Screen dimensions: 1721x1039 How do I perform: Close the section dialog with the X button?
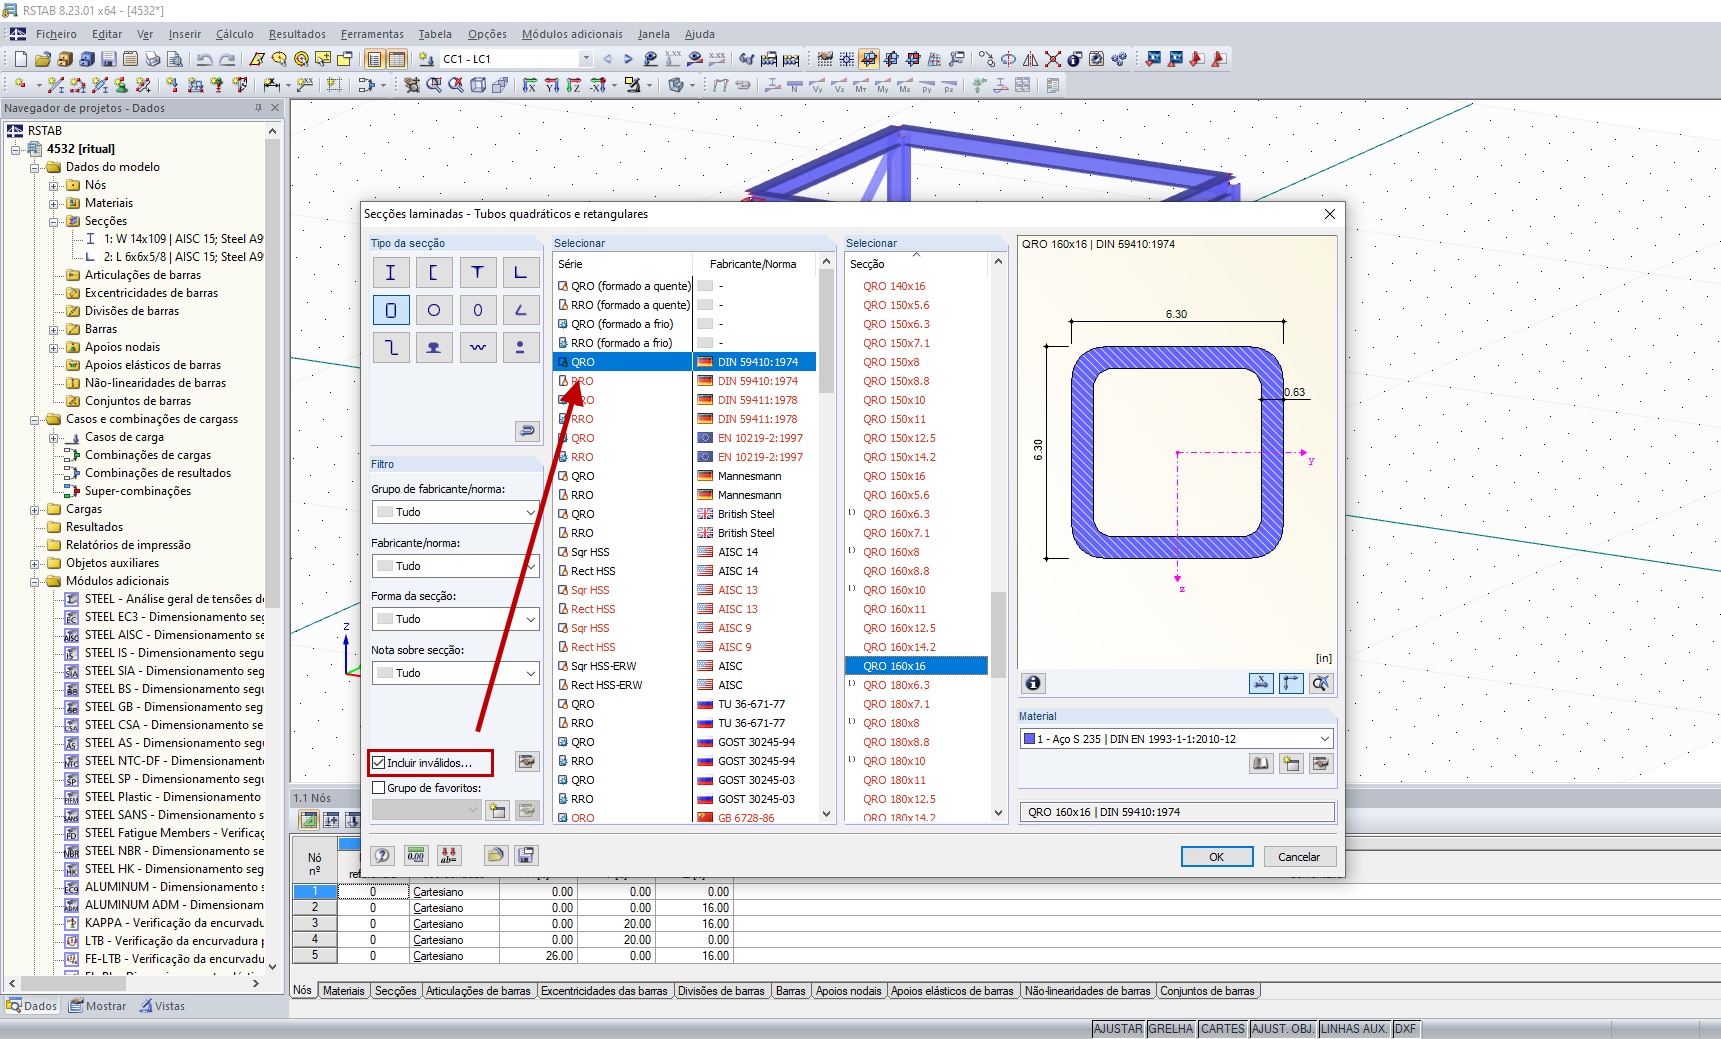pyautogui.click(x=1329, y=214)
